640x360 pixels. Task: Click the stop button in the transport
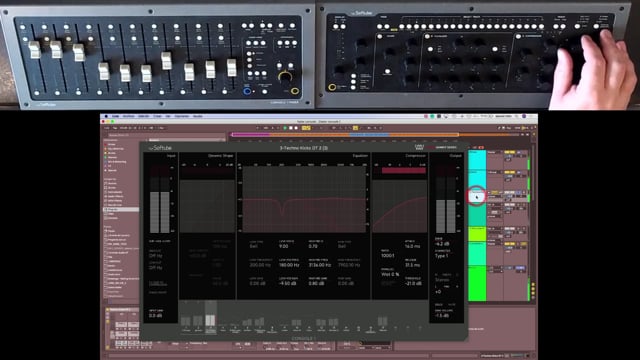291,128
